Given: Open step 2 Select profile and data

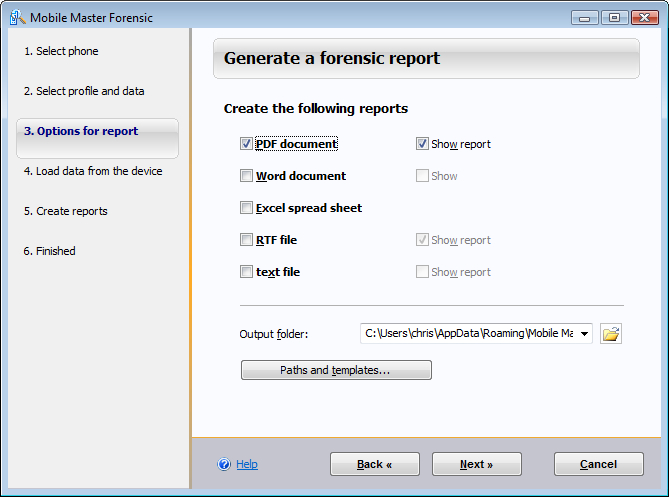Looking at the screenshot, I should pos(84,91).
